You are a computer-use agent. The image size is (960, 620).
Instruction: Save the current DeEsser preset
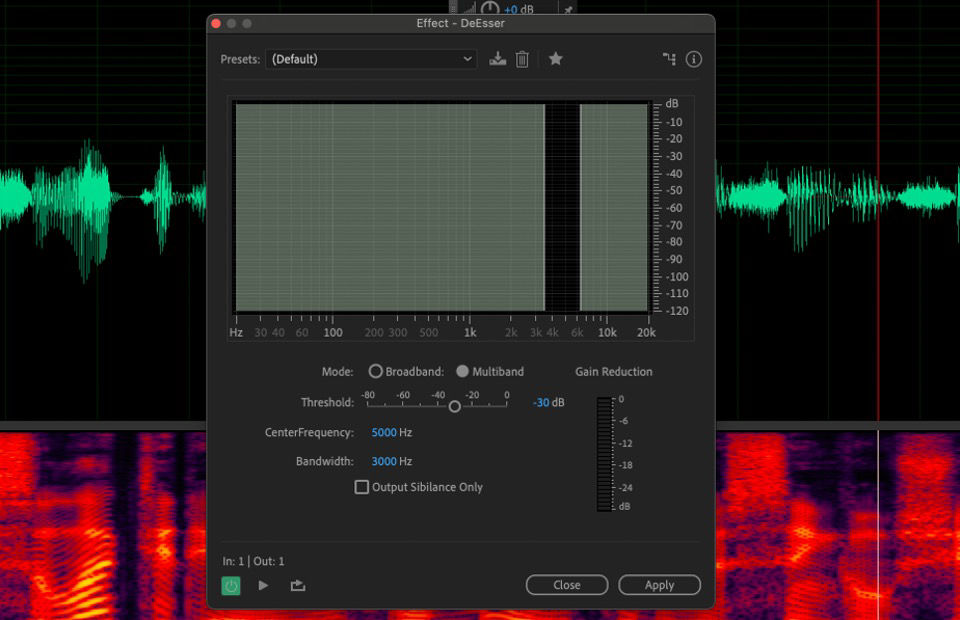pyautogui.click(x=496, y=59)
